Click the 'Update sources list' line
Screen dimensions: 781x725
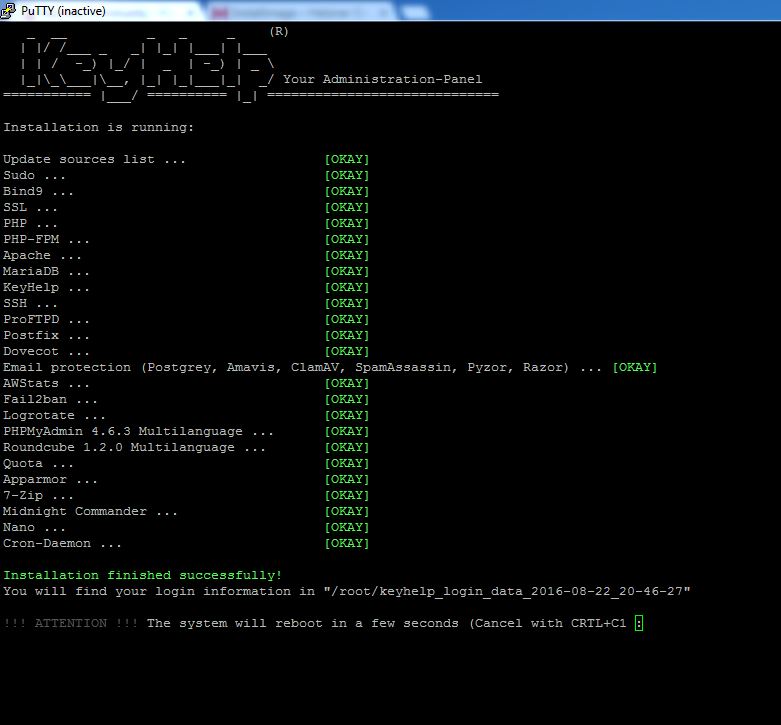tap(94, 159)
